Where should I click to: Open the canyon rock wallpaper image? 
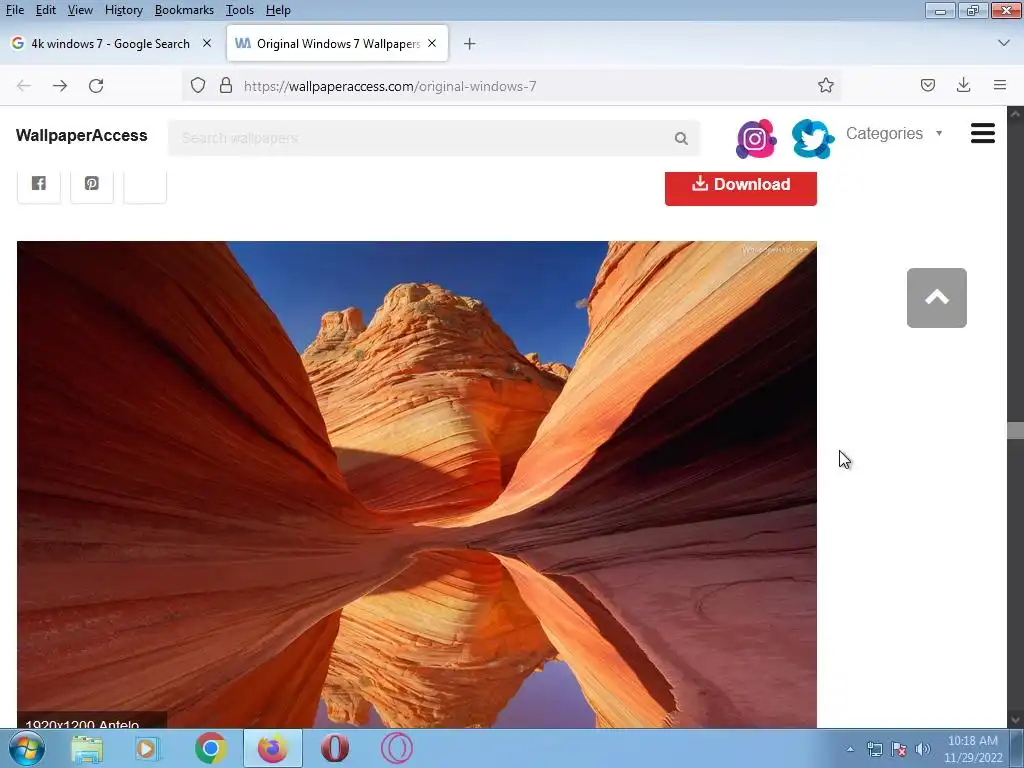tap(417, 485)
